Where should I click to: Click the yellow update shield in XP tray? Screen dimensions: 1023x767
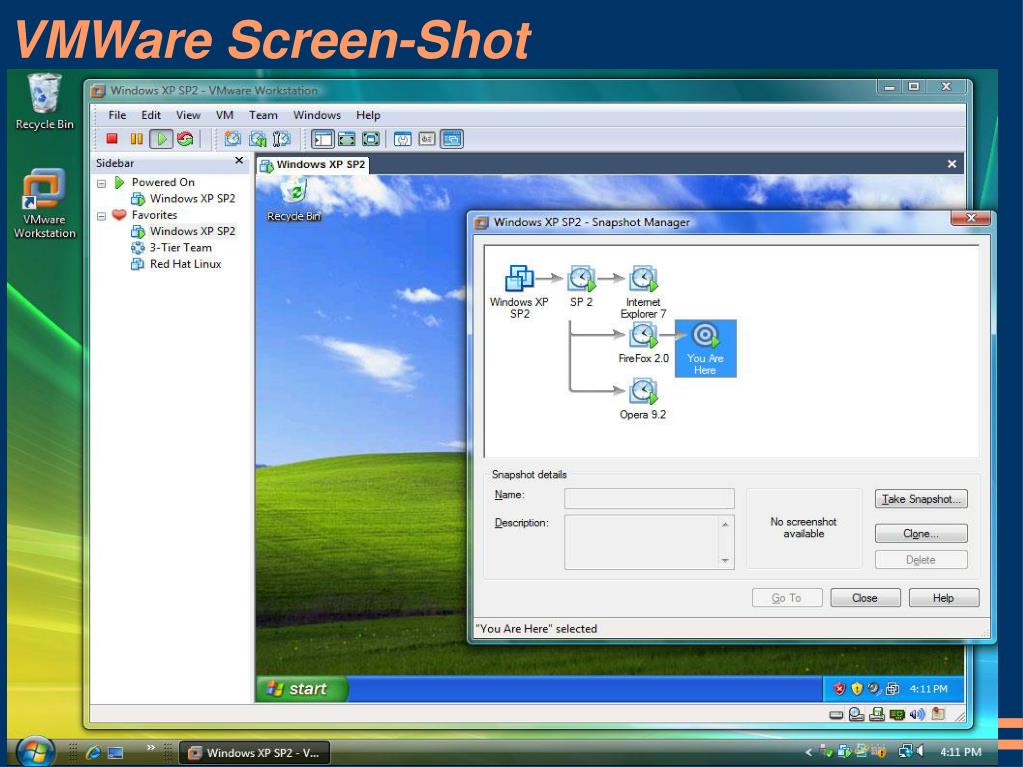[857, 689]
